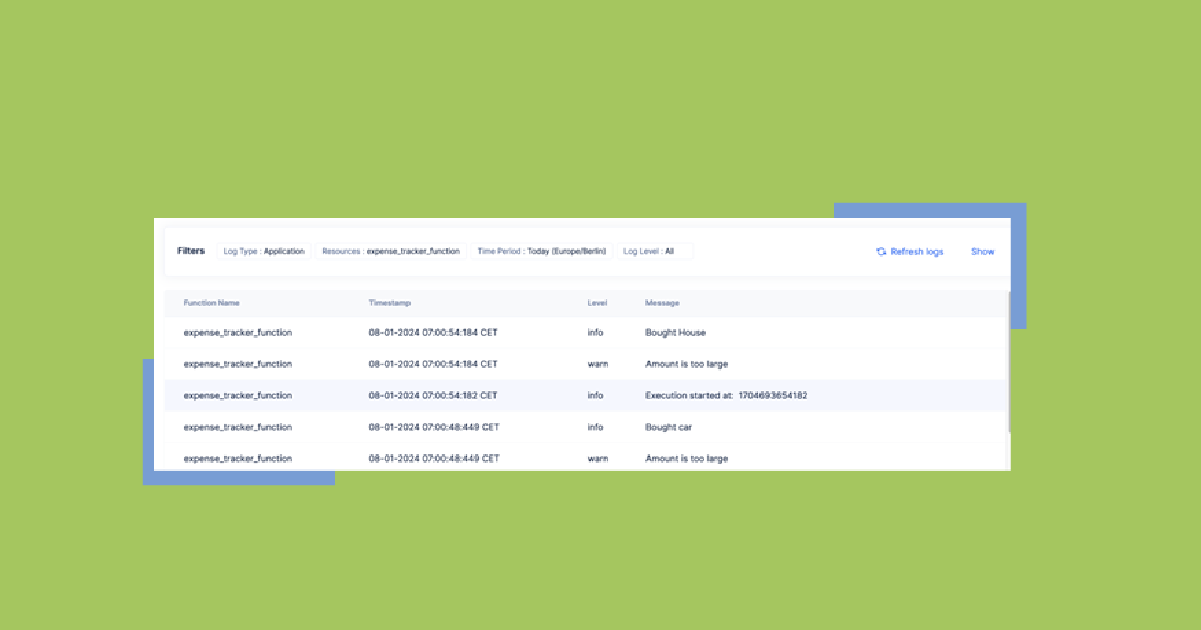Click the Execution started at: 1704693654182 message

(x=726, y=396)
